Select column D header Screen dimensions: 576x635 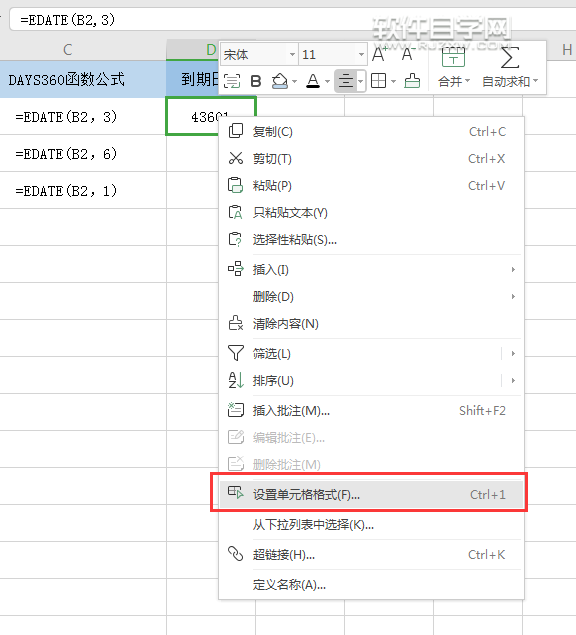[x=211, y=50]
